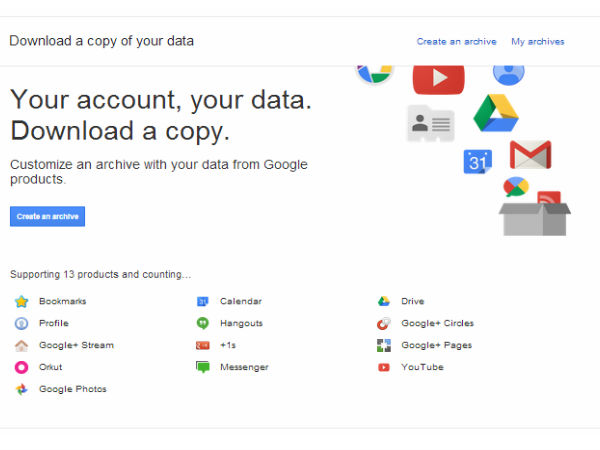Screen dimensions: 600x450
Task: Click the Orkut pink circle icon
Action: point(21,367)
